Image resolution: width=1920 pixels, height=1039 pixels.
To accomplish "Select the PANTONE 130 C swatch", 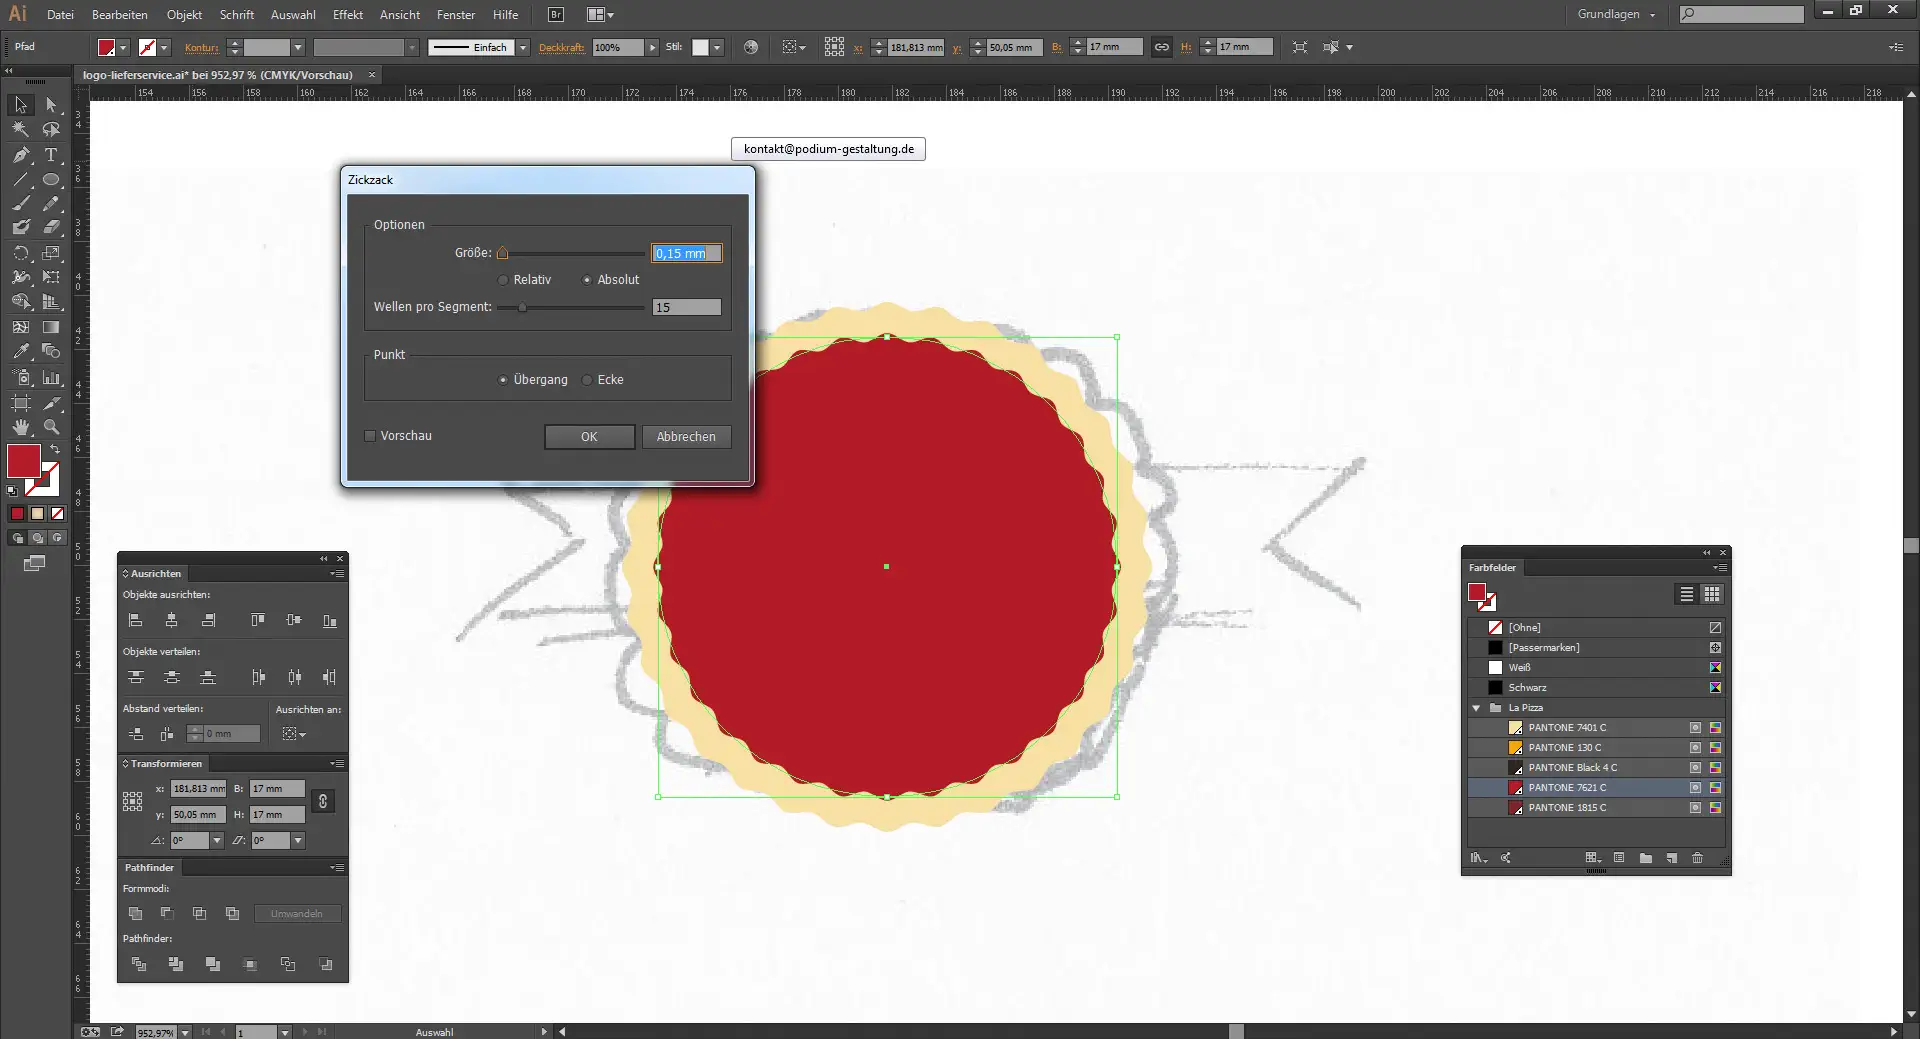I will point(1566,747).
